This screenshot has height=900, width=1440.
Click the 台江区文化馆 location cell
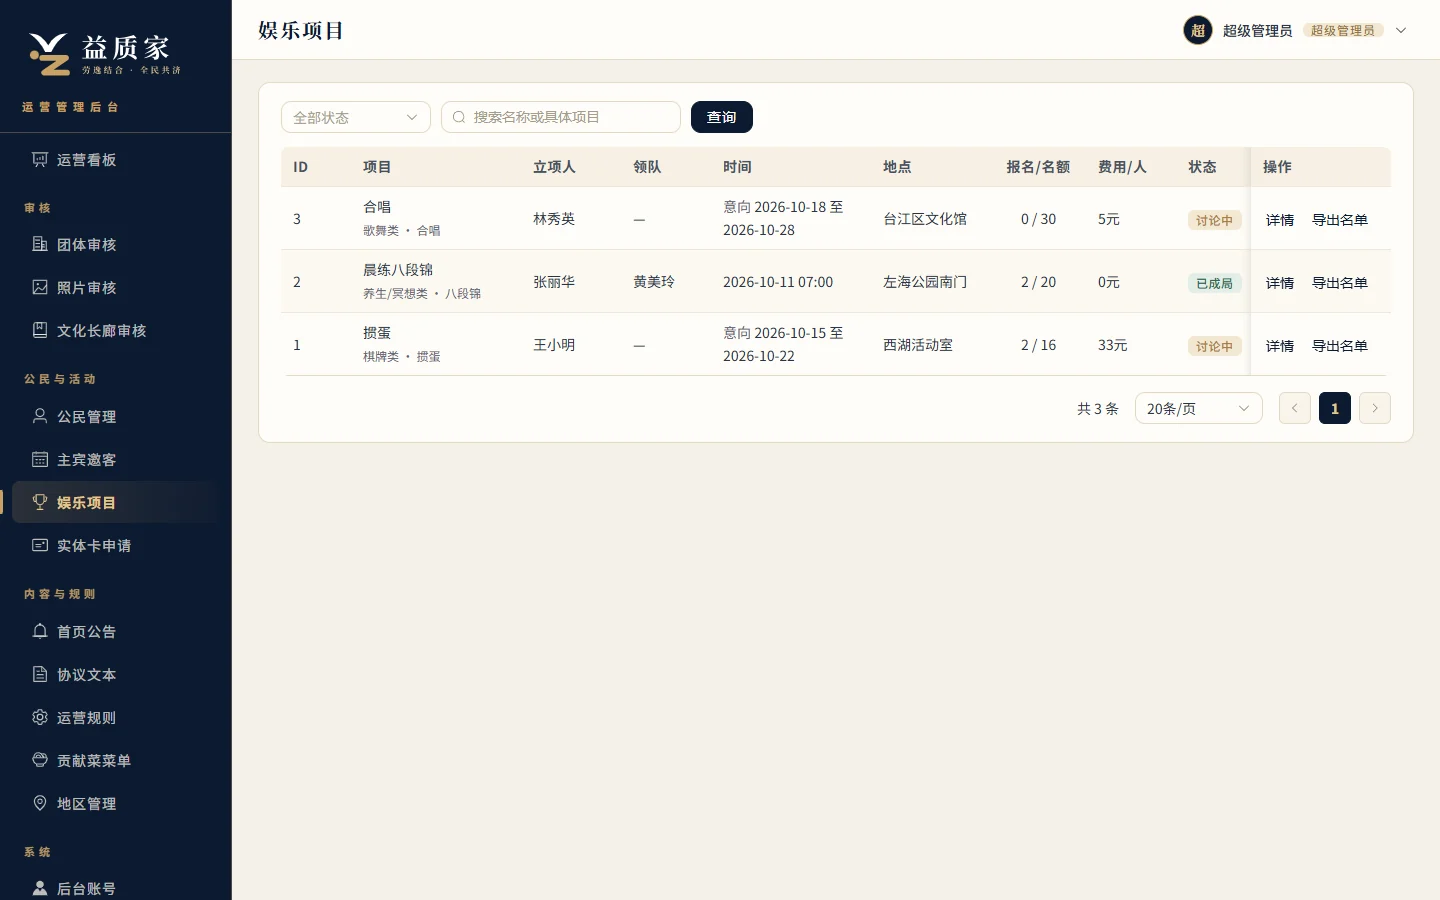pos(925,219)
